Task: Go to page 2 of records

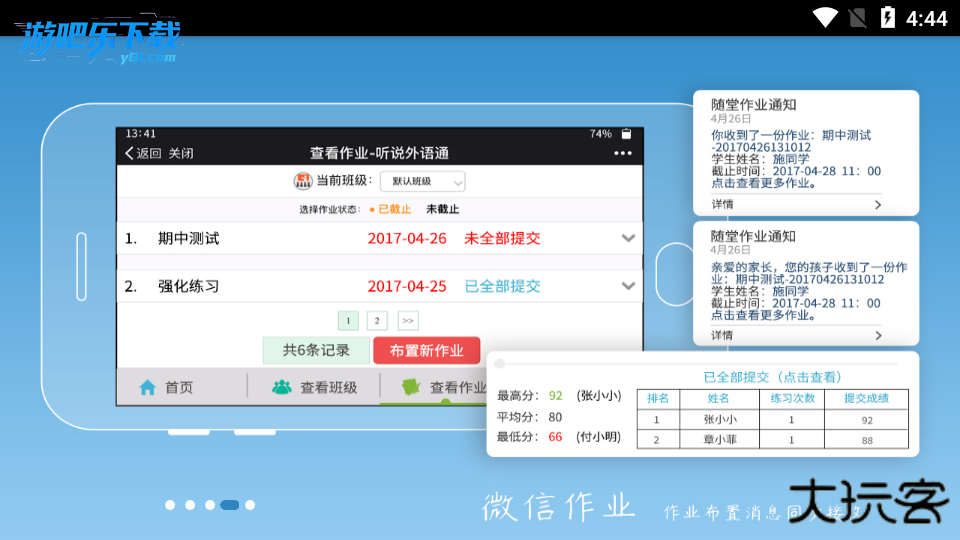Action: (377, 321)
